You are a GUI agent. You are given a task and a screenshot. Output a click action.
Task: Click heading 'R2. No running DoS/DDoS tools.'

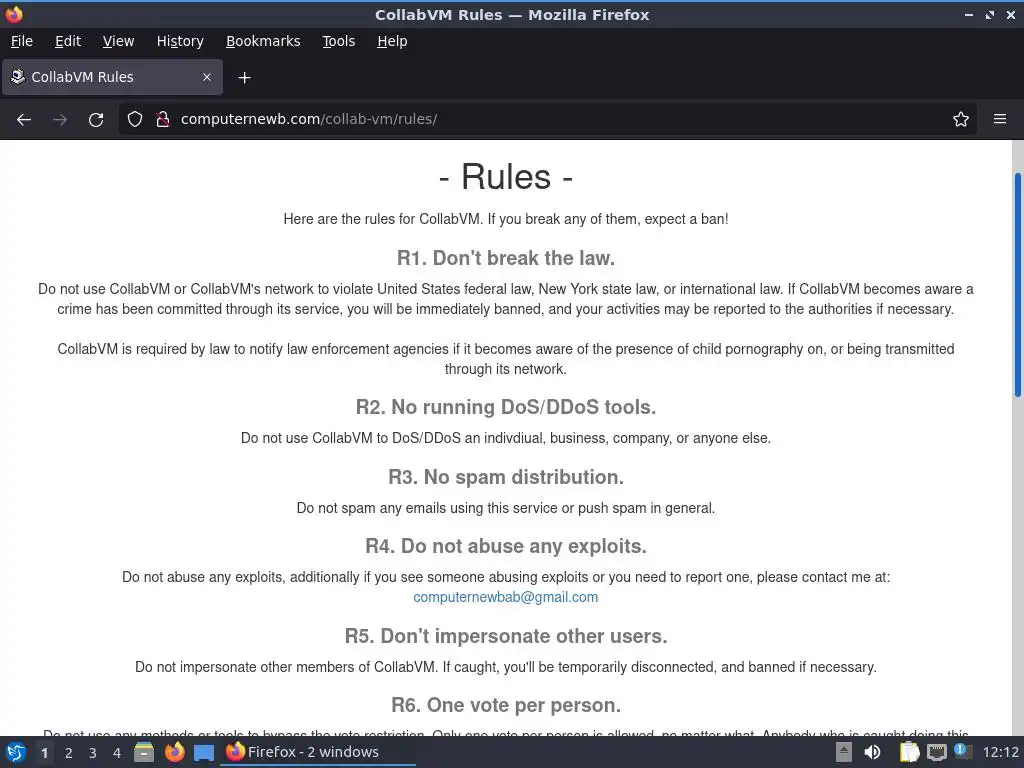505,407
